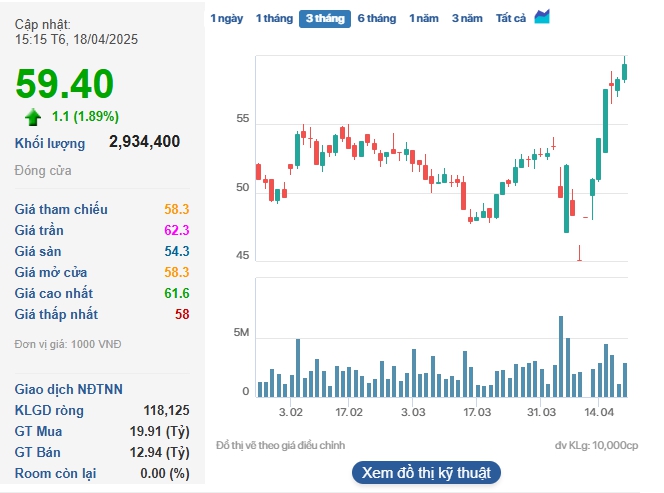Choose the 3 năm time range
The height and width of the screenshot is (493, 664).
[467, 19]
